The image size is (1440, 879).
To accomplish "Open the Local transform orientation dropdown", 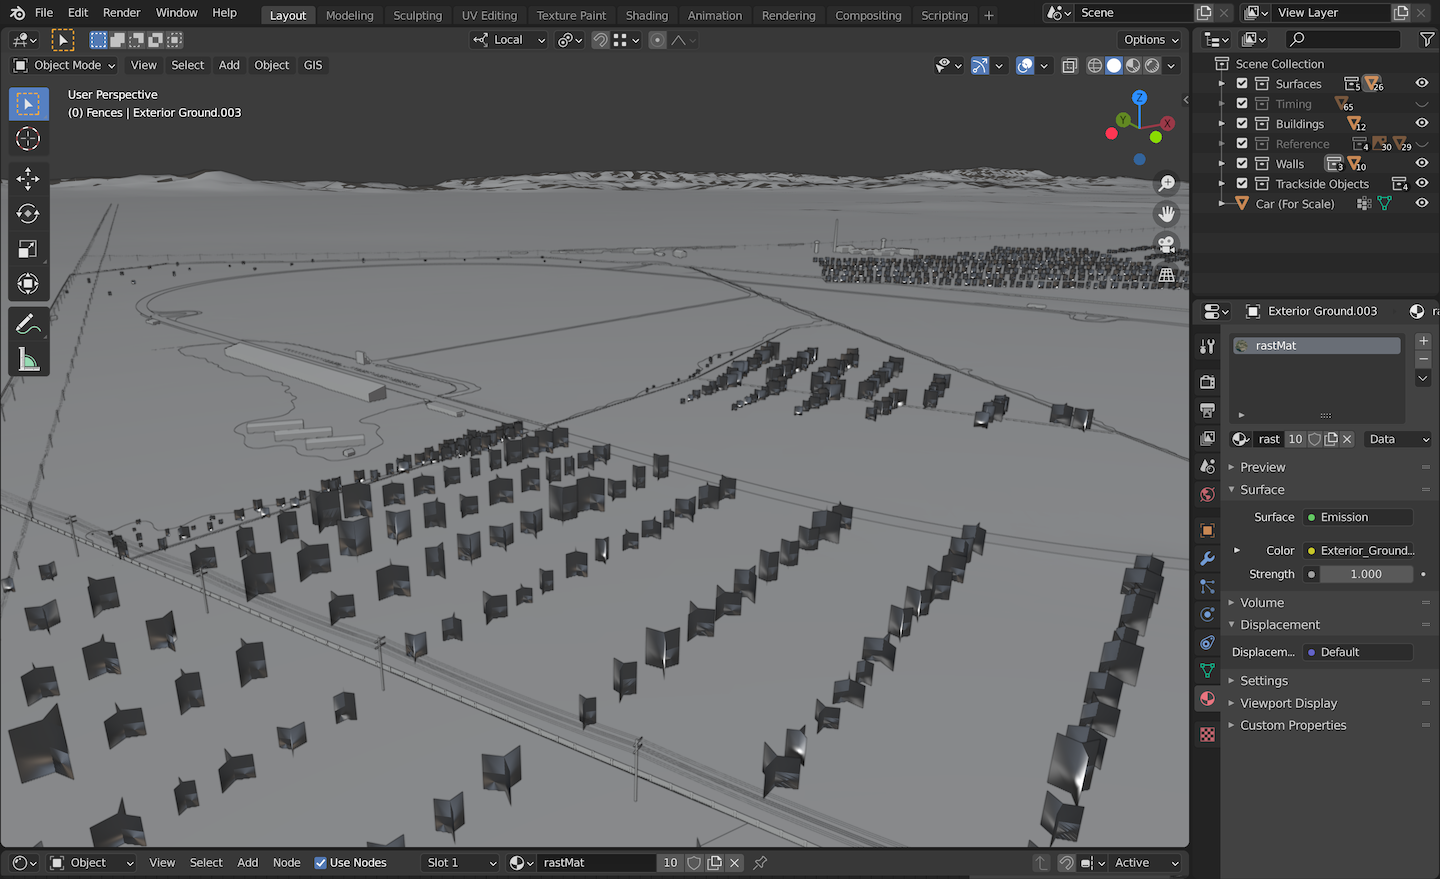I will pyautogui.click(x=509, y=40).
